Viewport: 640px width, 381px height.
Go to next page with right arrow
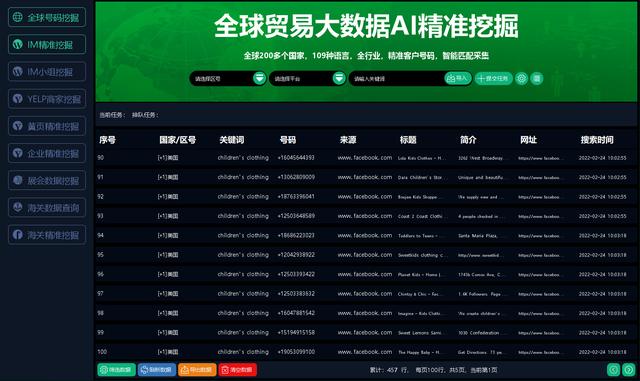(x=629, y=370)
